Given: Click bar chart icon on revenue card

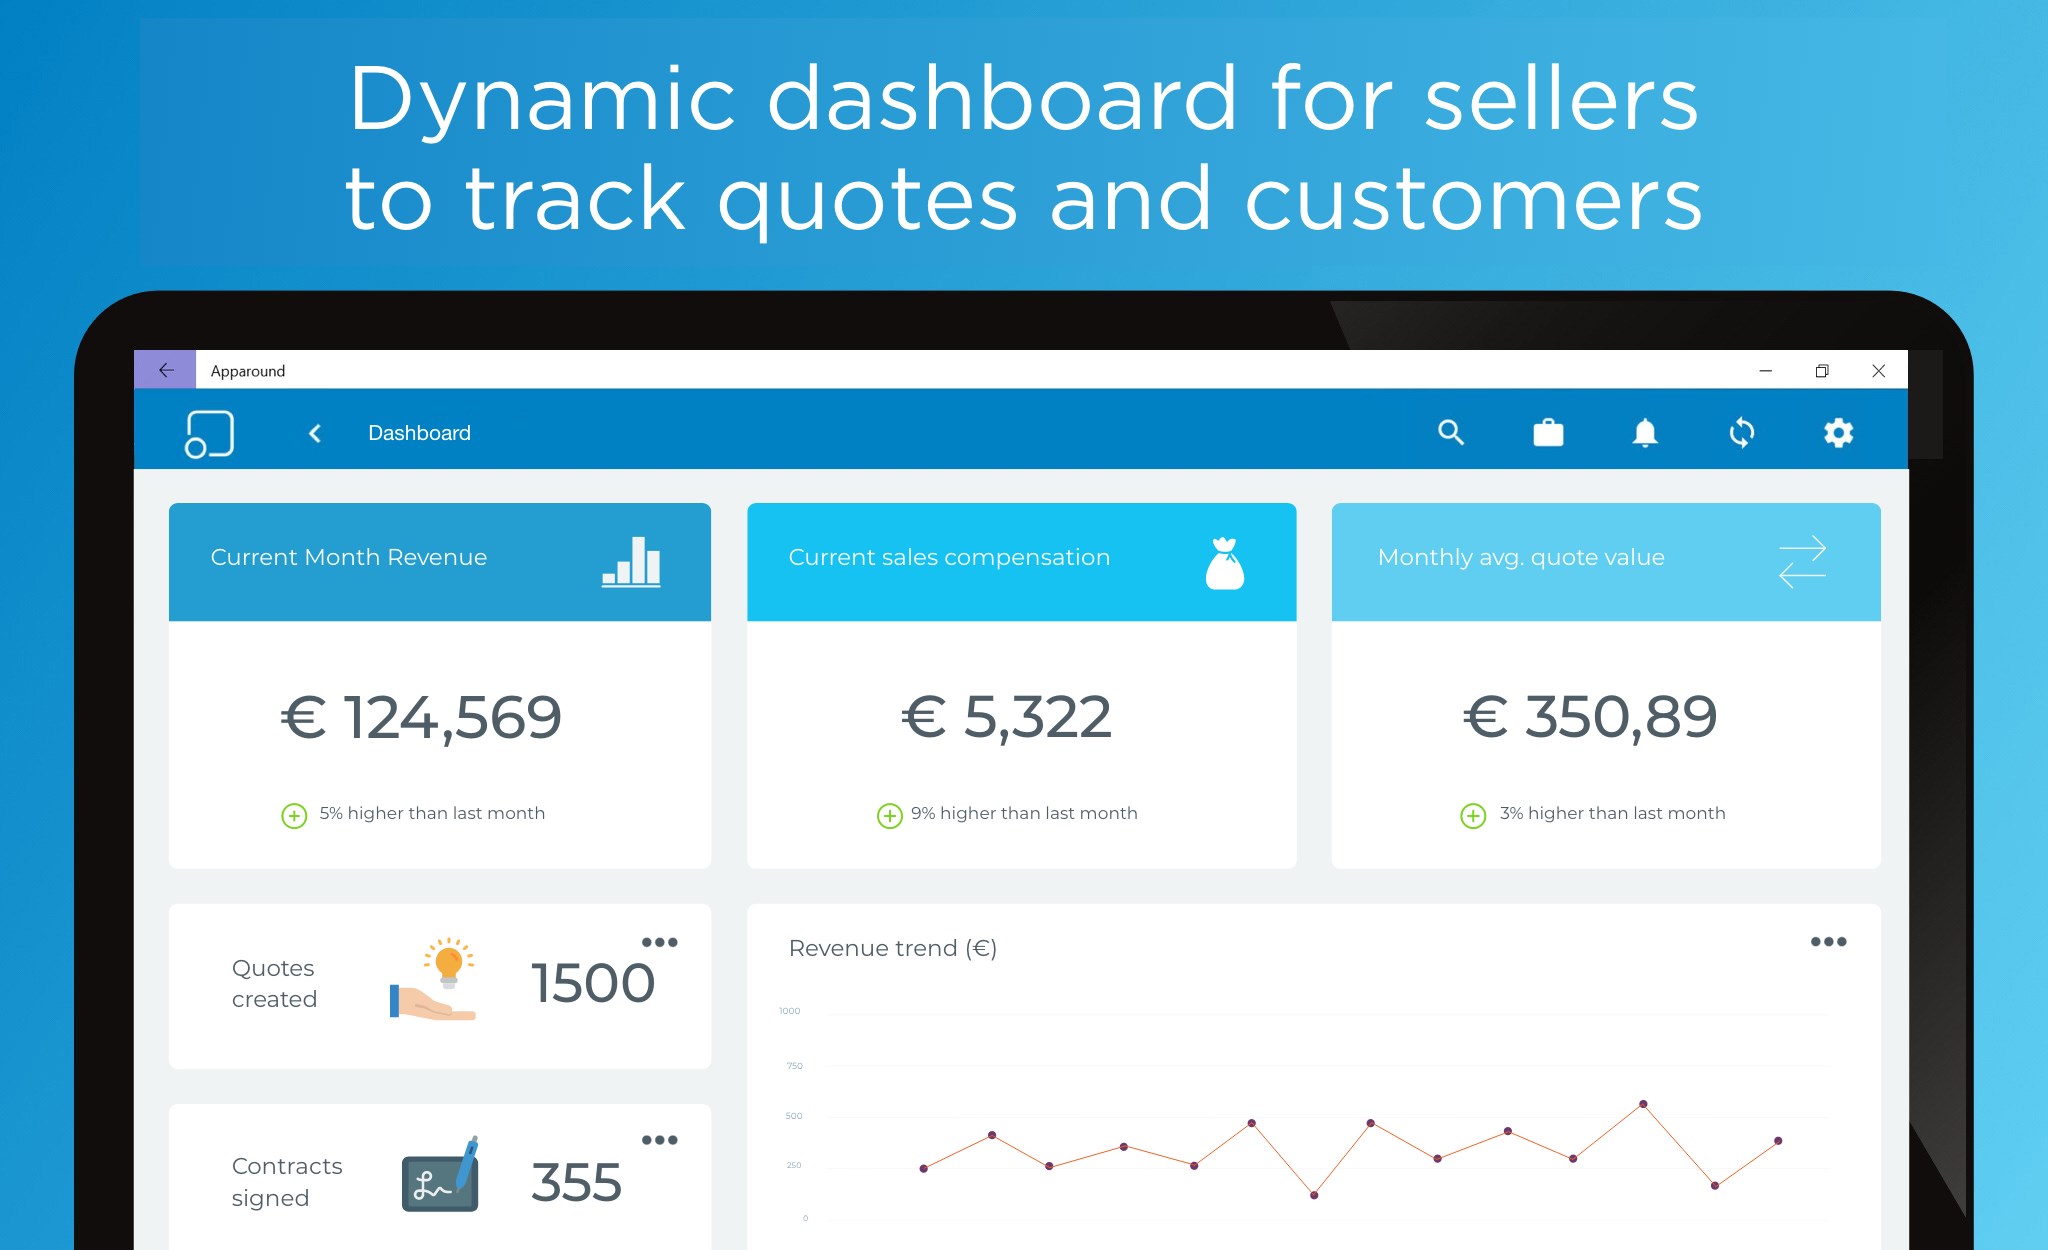Looking at the screenshot, I should pyautogui.click(x=631, y=561).
